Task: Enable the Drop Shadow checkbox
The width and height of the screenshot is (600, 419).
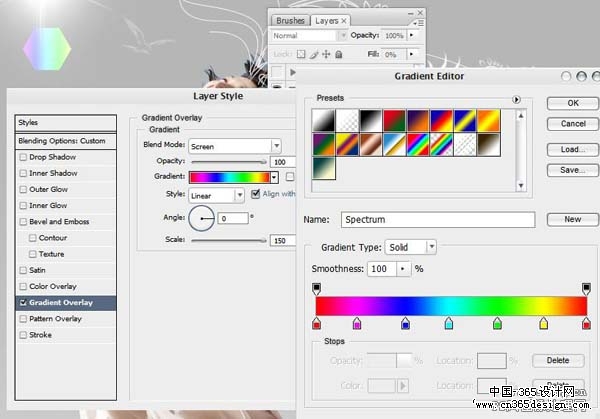Action: 23,157
